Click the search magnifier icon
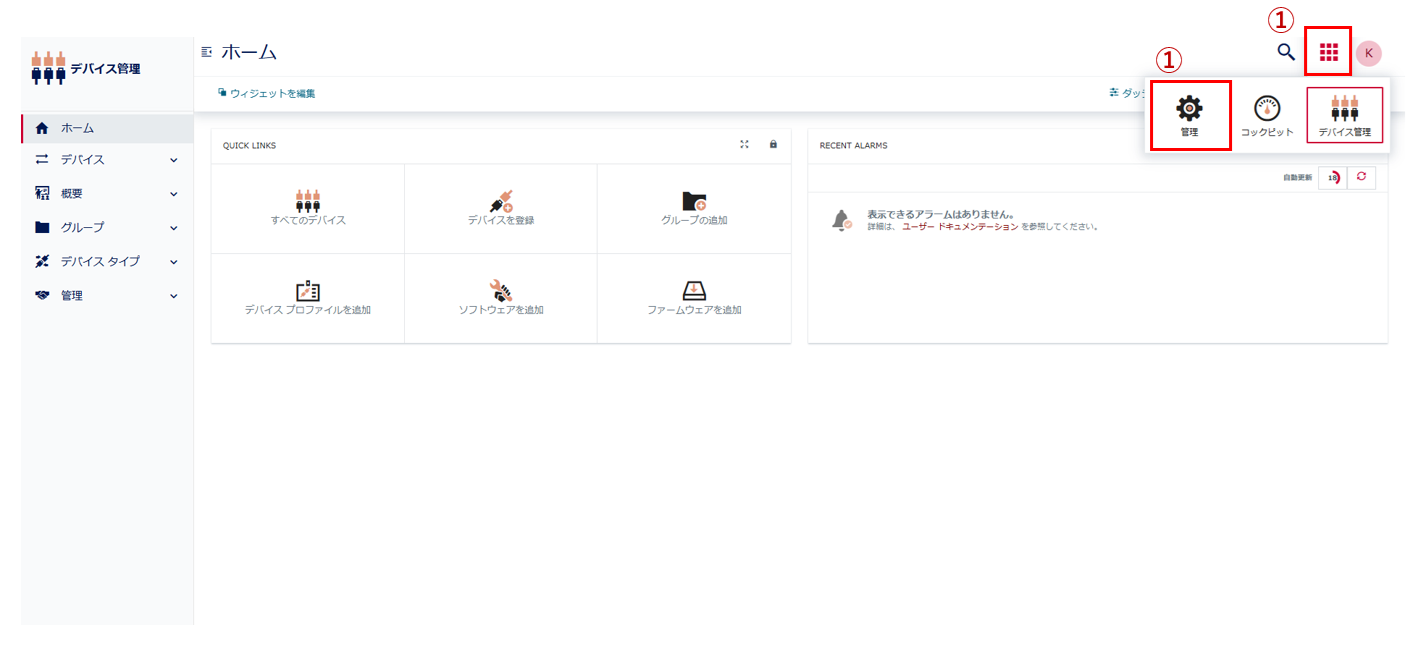Image resolution: width=1413 pixels, height=648 pixels. pyautogui.click(x=1286, y=52)
